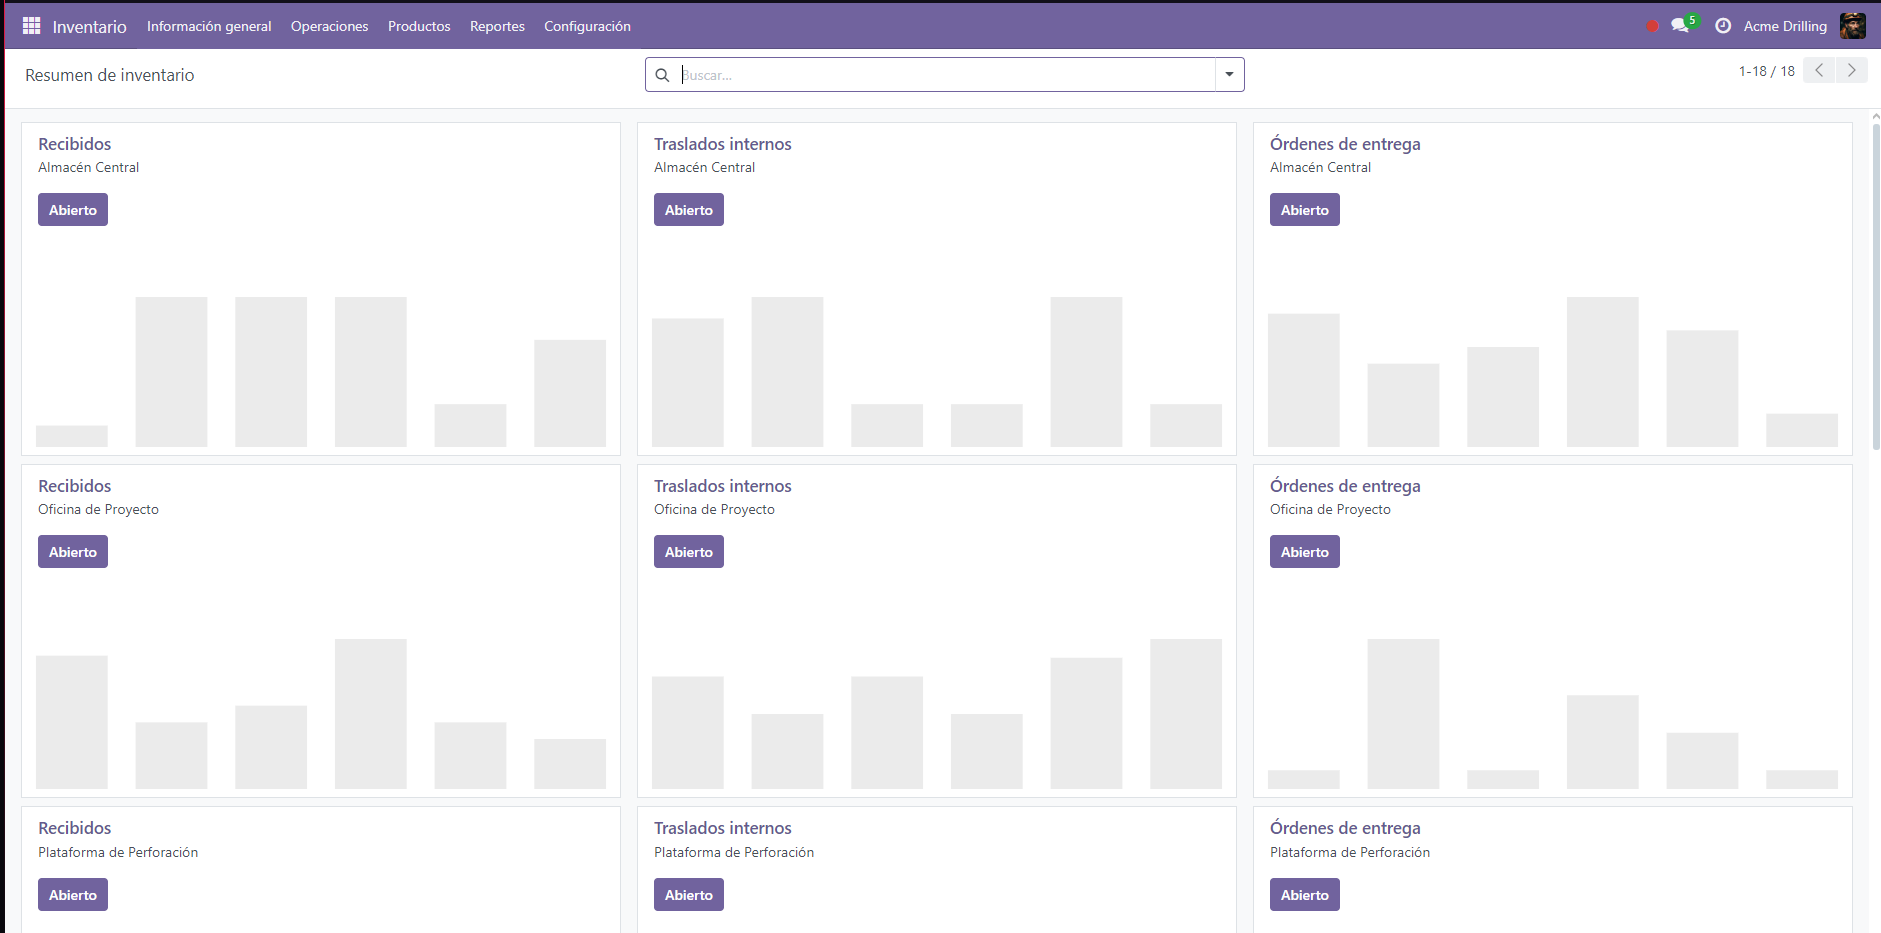The height and width of the screenshot is (933, 1881).
Task: Open the Productos menu
Action: tap(419, 26)
